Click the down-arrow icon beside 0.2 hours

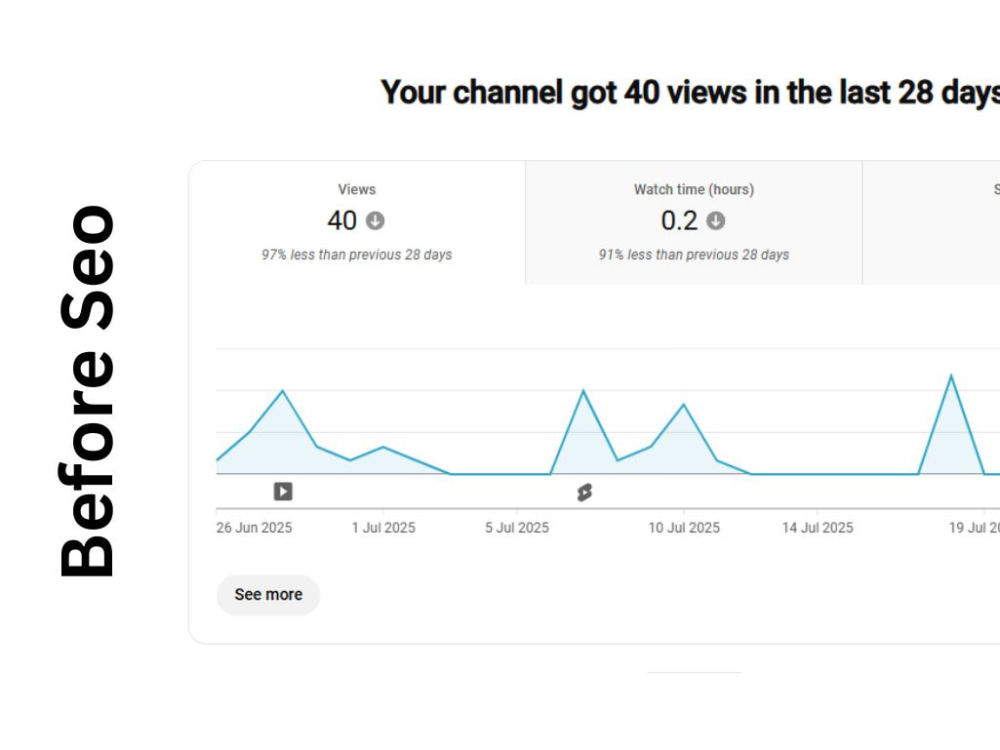click(716, 221)
